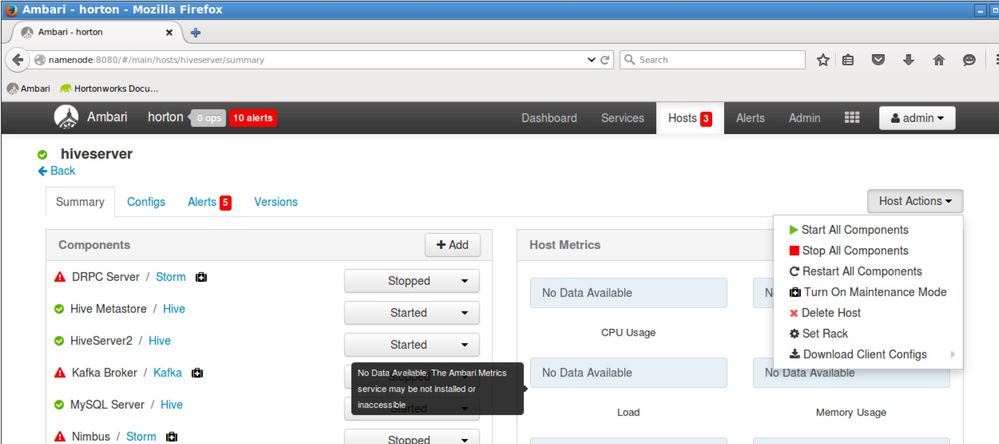Click the Ambari bookmark in bookmarks toolbar
Image resolution: width=999 pixels, height=444 pixels.
coord(29,89)
